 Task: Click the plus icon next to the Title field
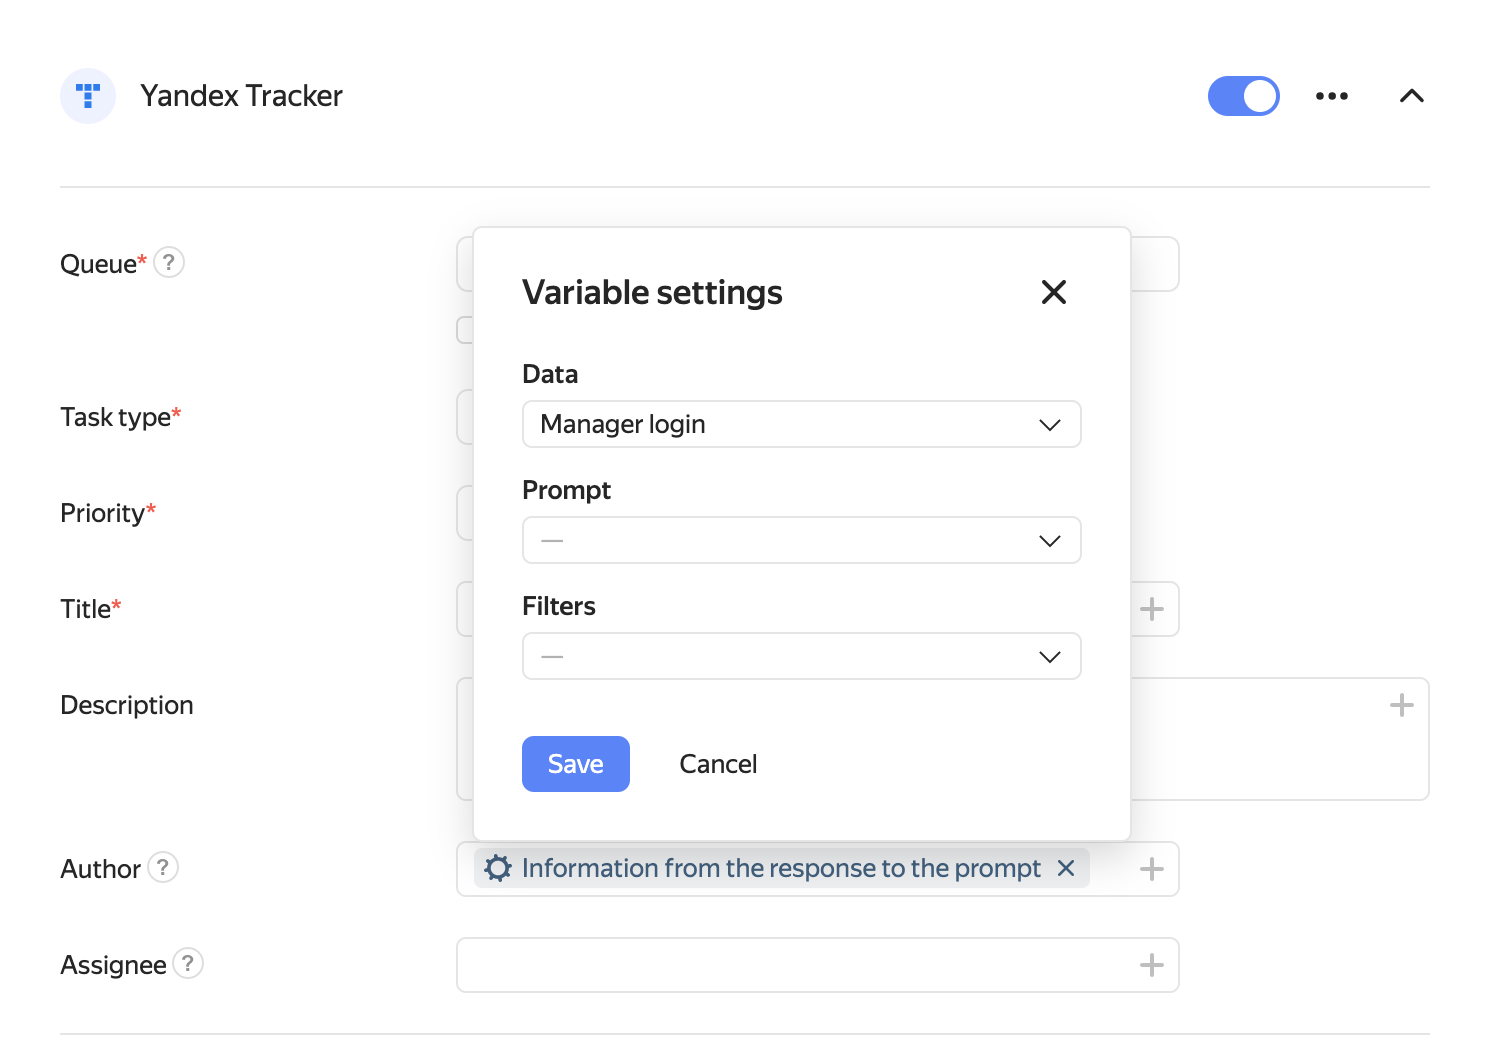[1151, 609]
